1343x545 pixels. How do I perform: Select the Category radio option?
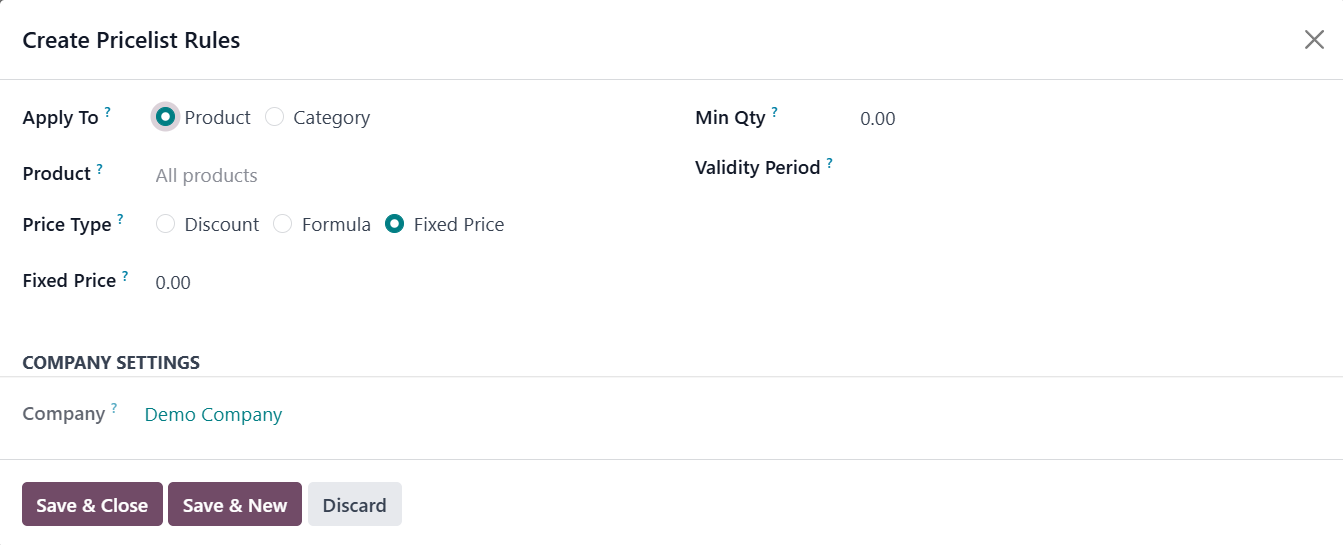[275, 117]
